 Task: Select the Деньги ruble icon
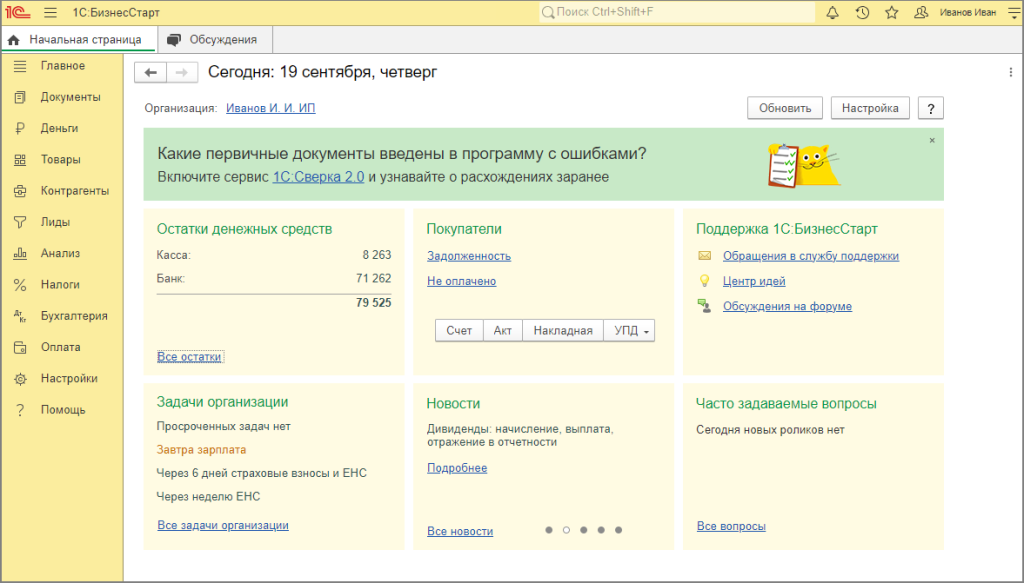point(22,128)
